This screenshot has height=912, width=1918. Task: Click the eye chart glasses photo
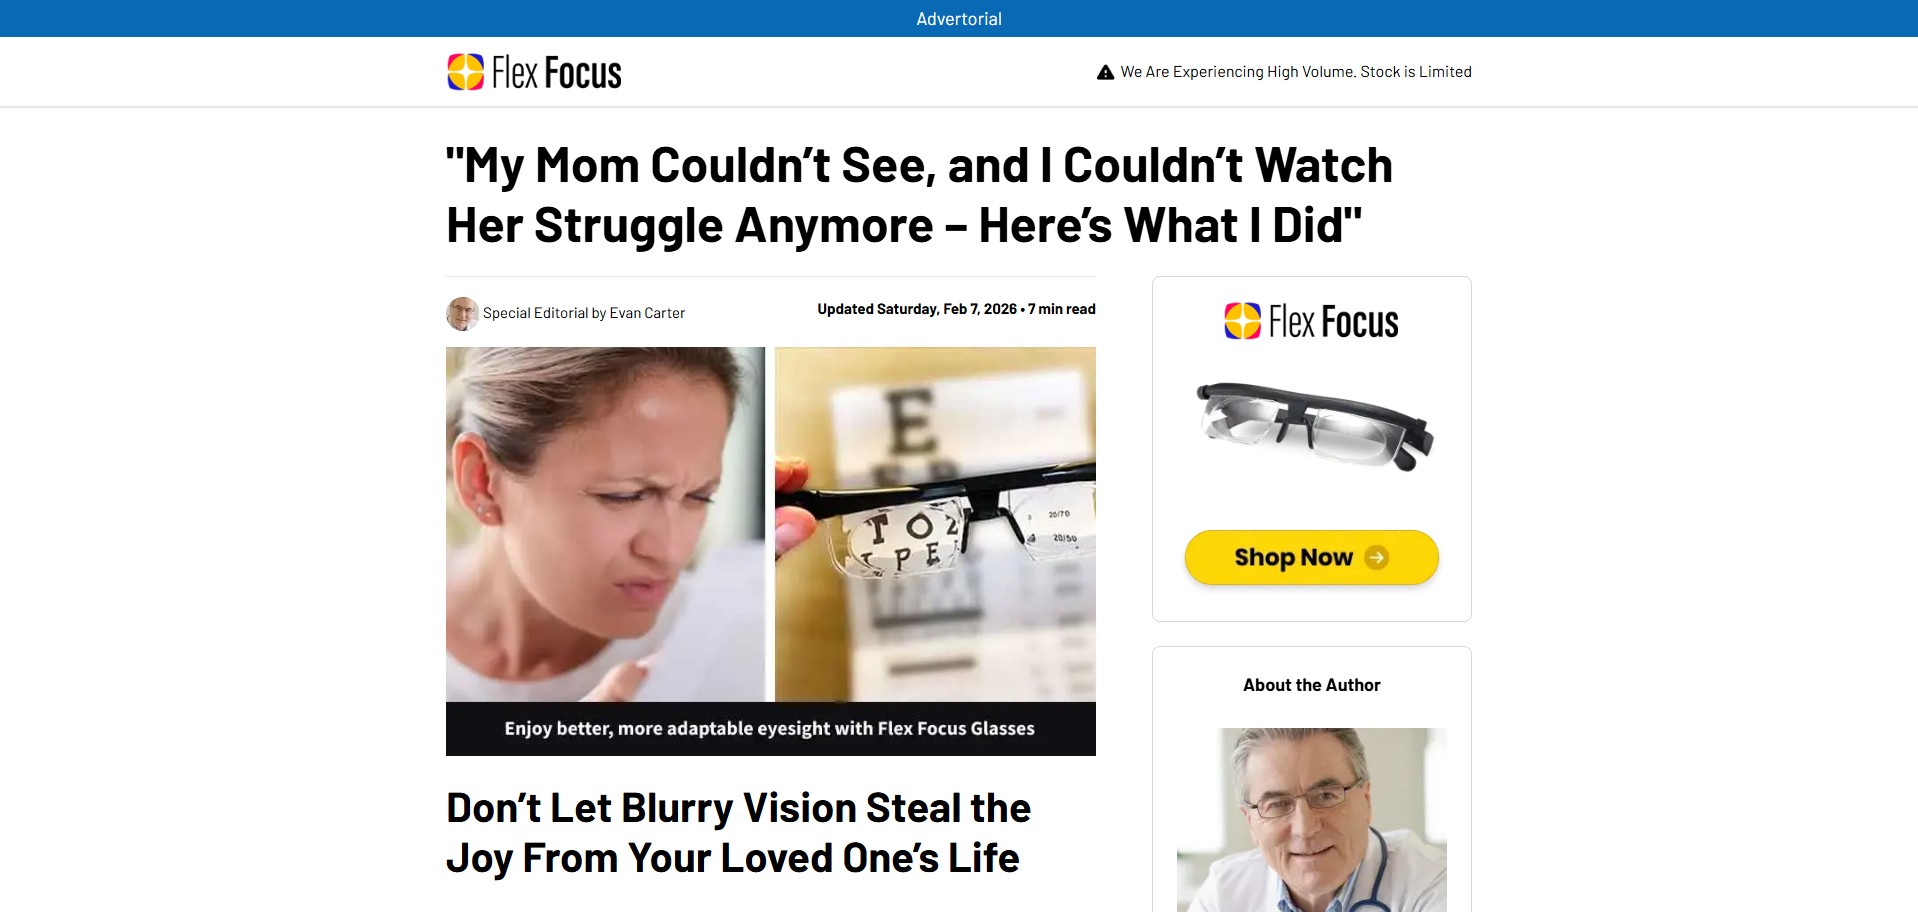[x=935, y=524]
